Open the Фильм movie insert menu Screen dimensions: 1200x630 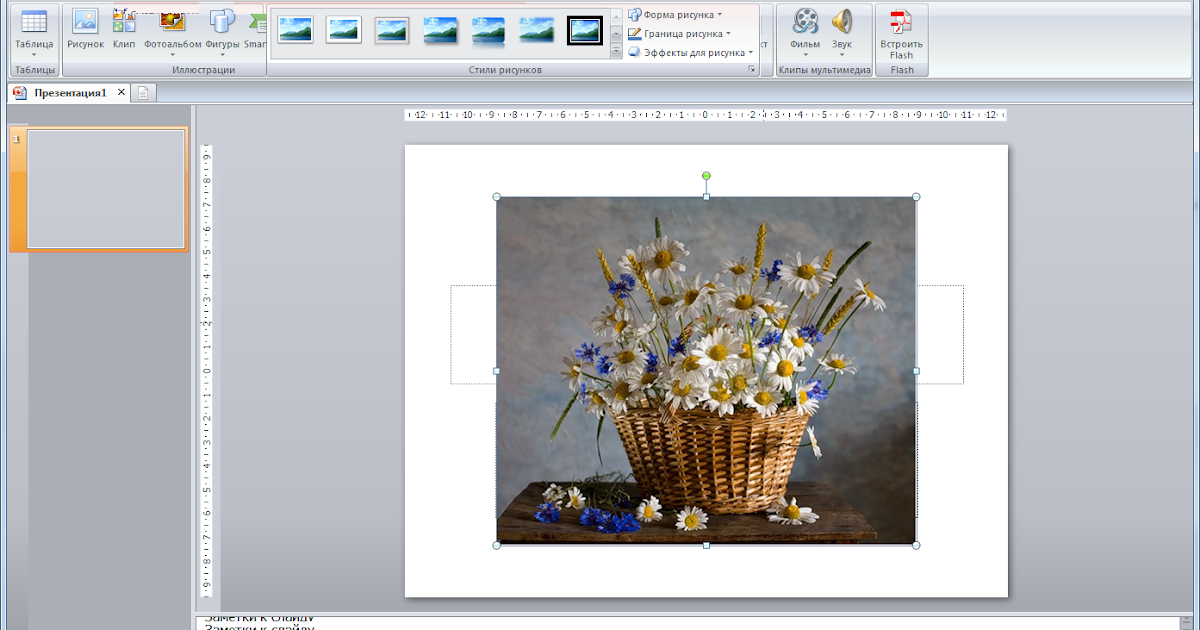[x=805, y=30]
